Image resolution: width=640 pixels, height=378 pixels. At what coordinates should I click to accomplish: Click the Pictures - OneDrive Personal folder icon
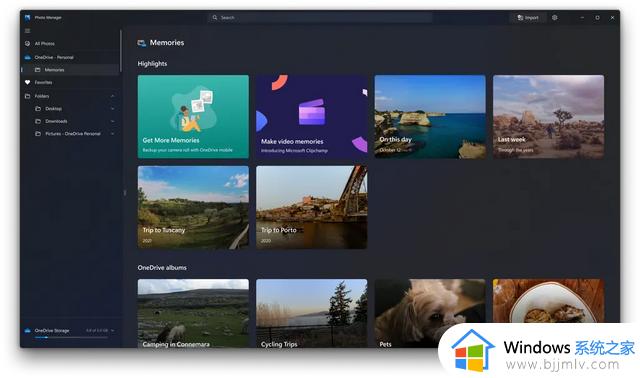(38, 133)
